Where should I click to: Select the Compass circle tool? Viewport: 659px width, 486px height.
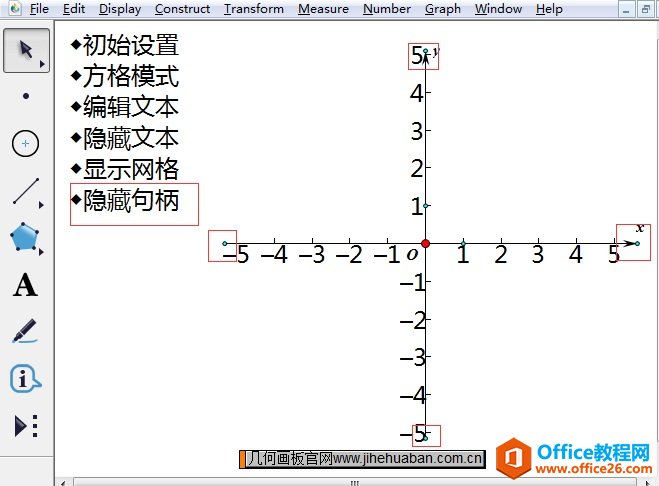(26, 144)
